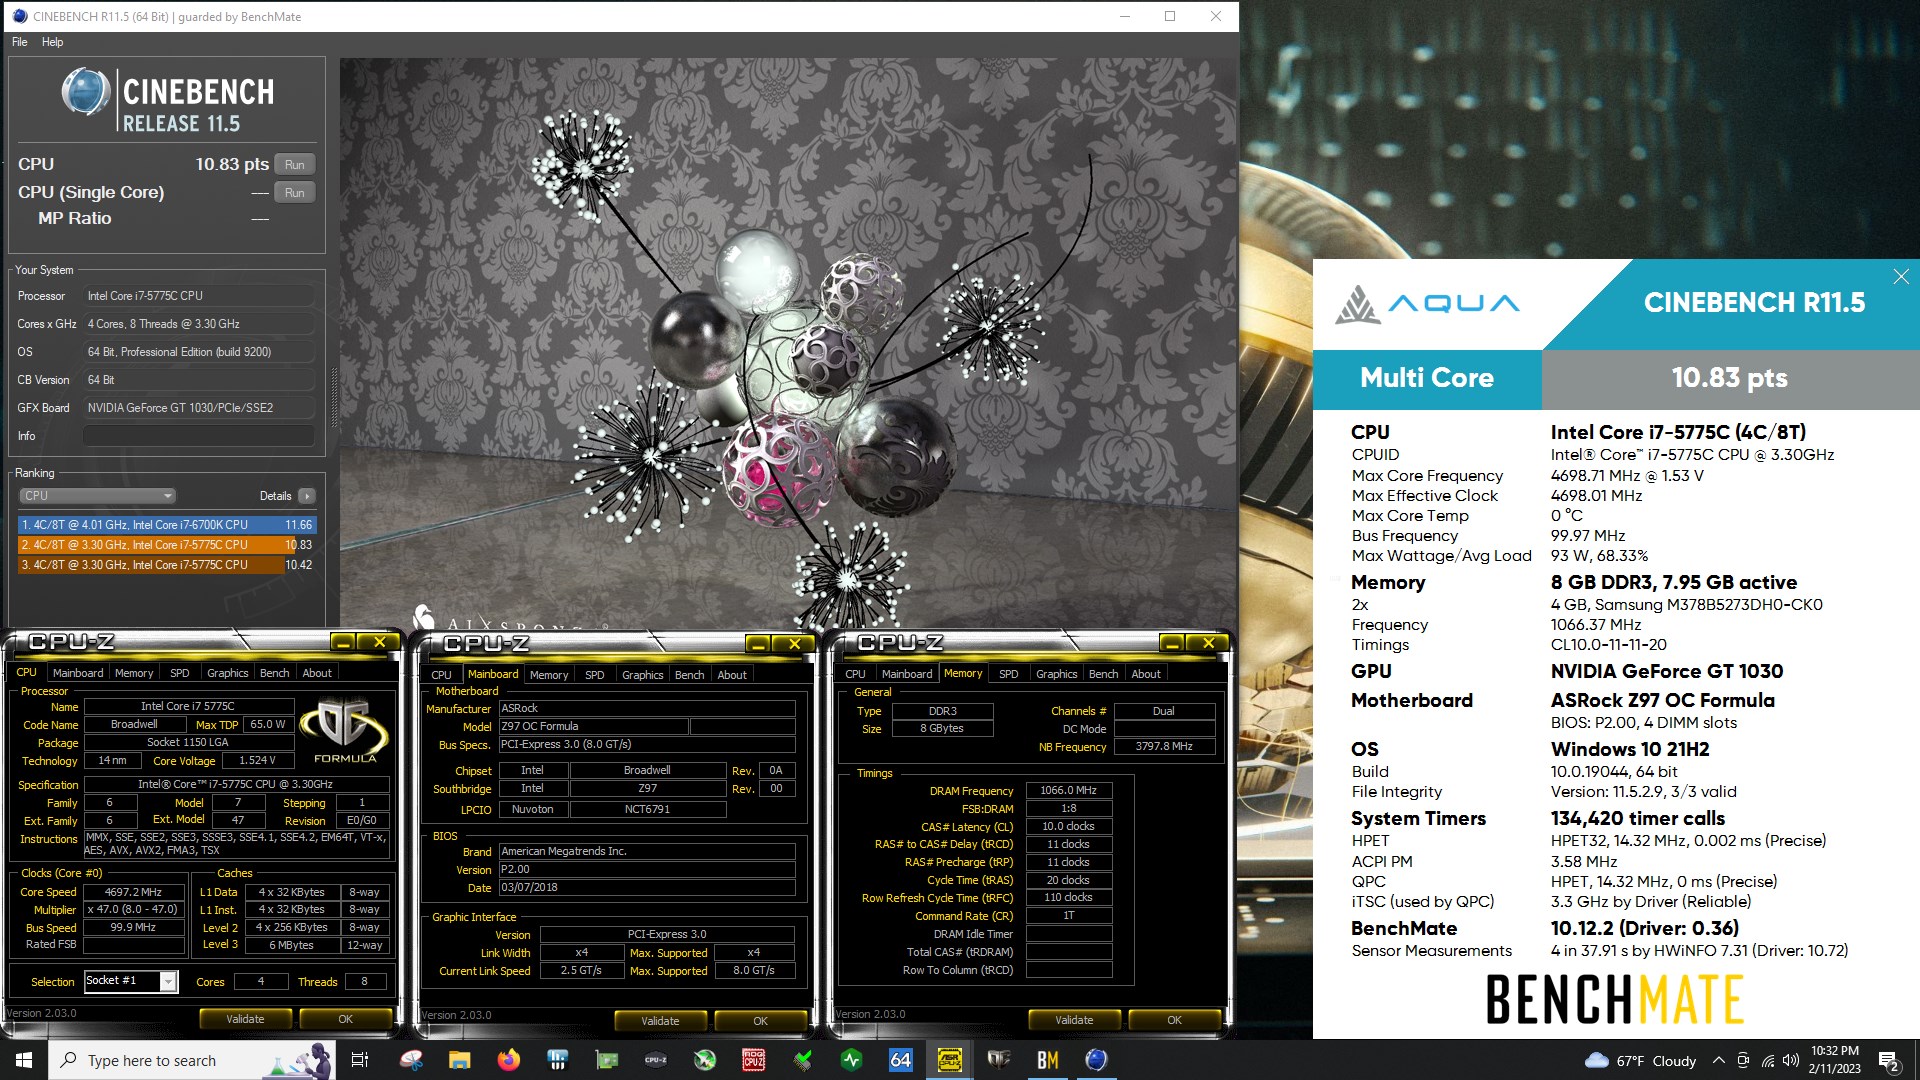1920x1080 pixels.
Task: Open Snipping Tool from the taskbar
Action: pos(411,1060)
